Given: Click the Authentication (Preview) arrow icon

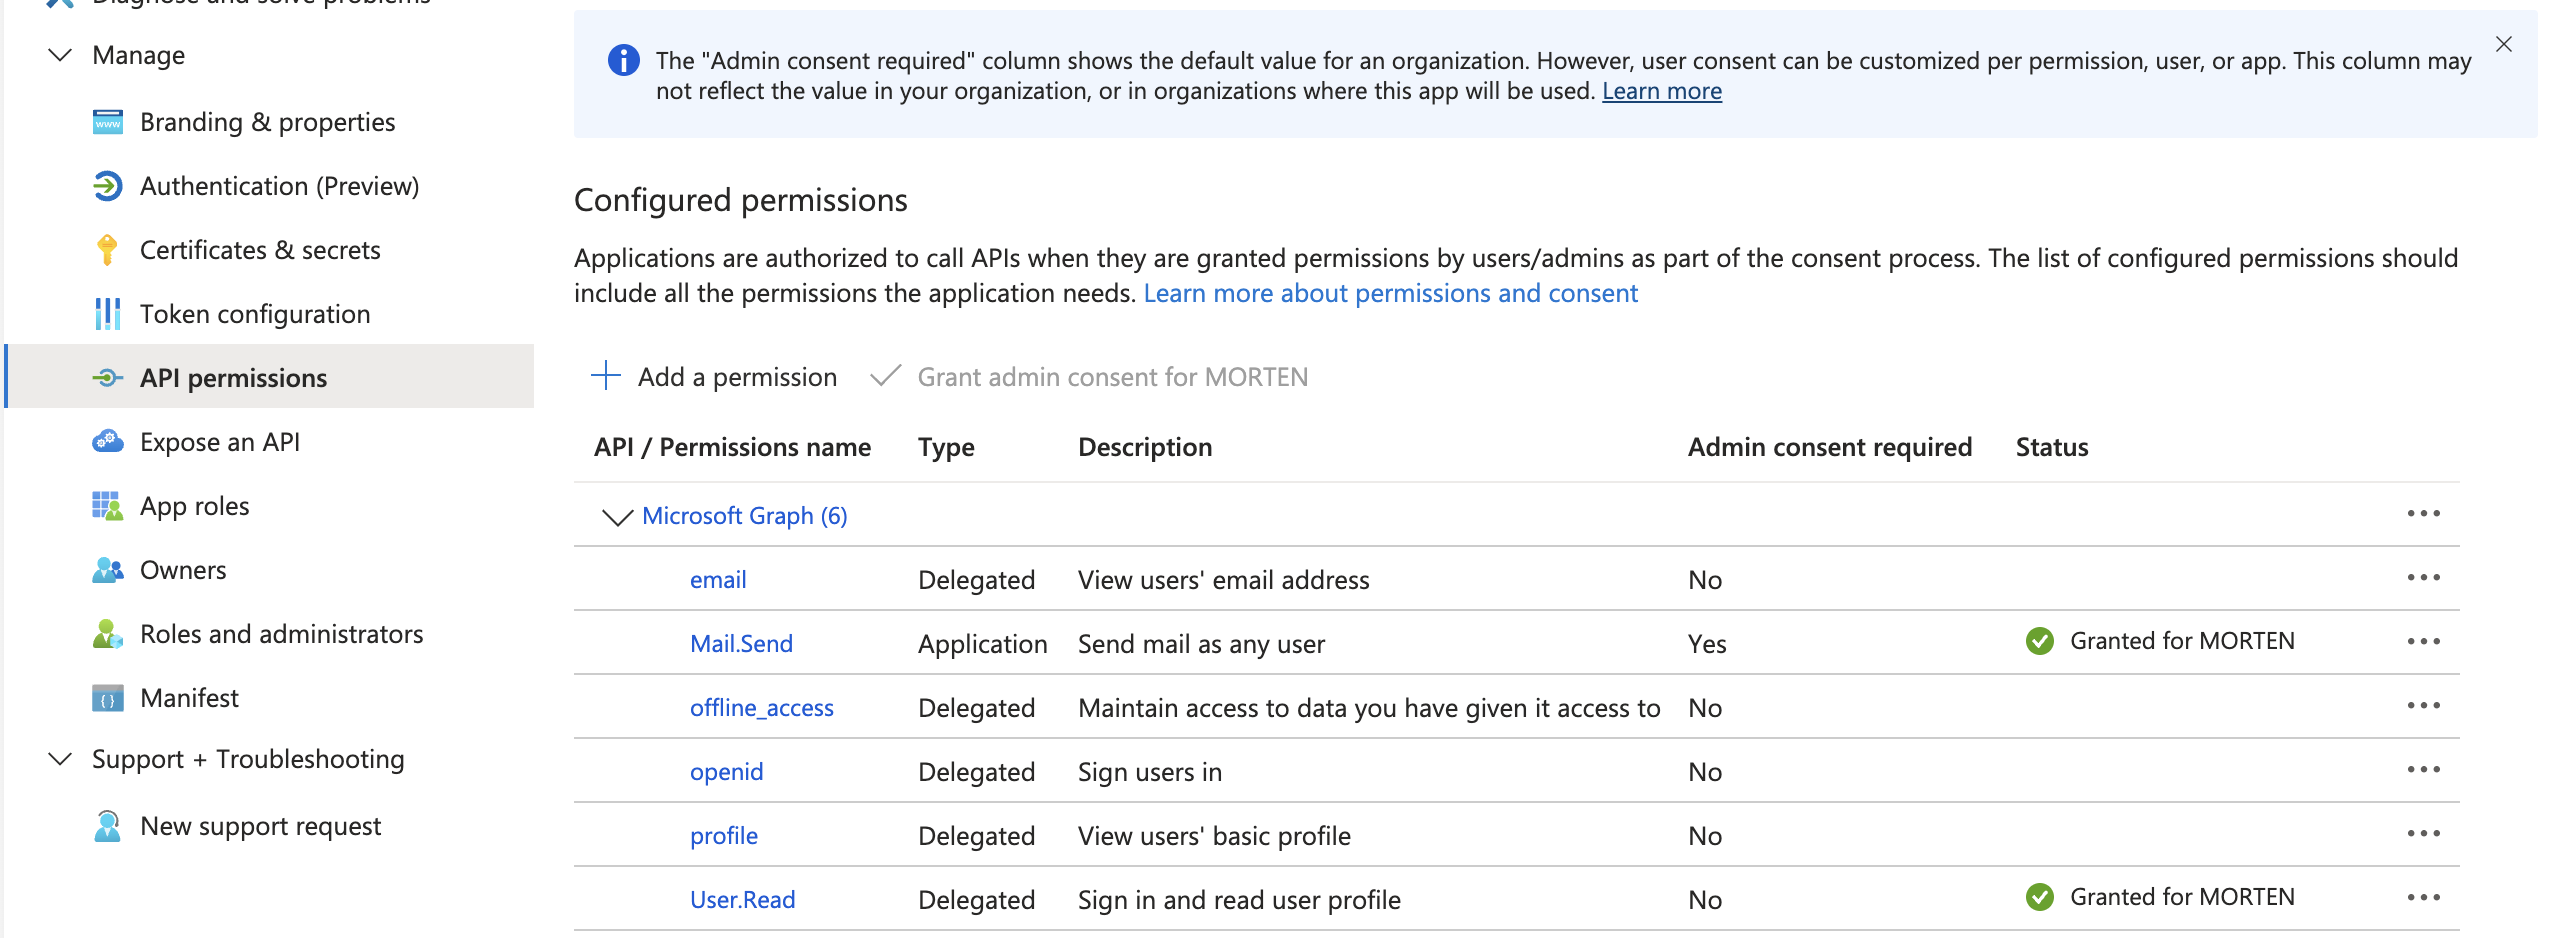Looking at the screenshot, I should [x=107, y=186].
